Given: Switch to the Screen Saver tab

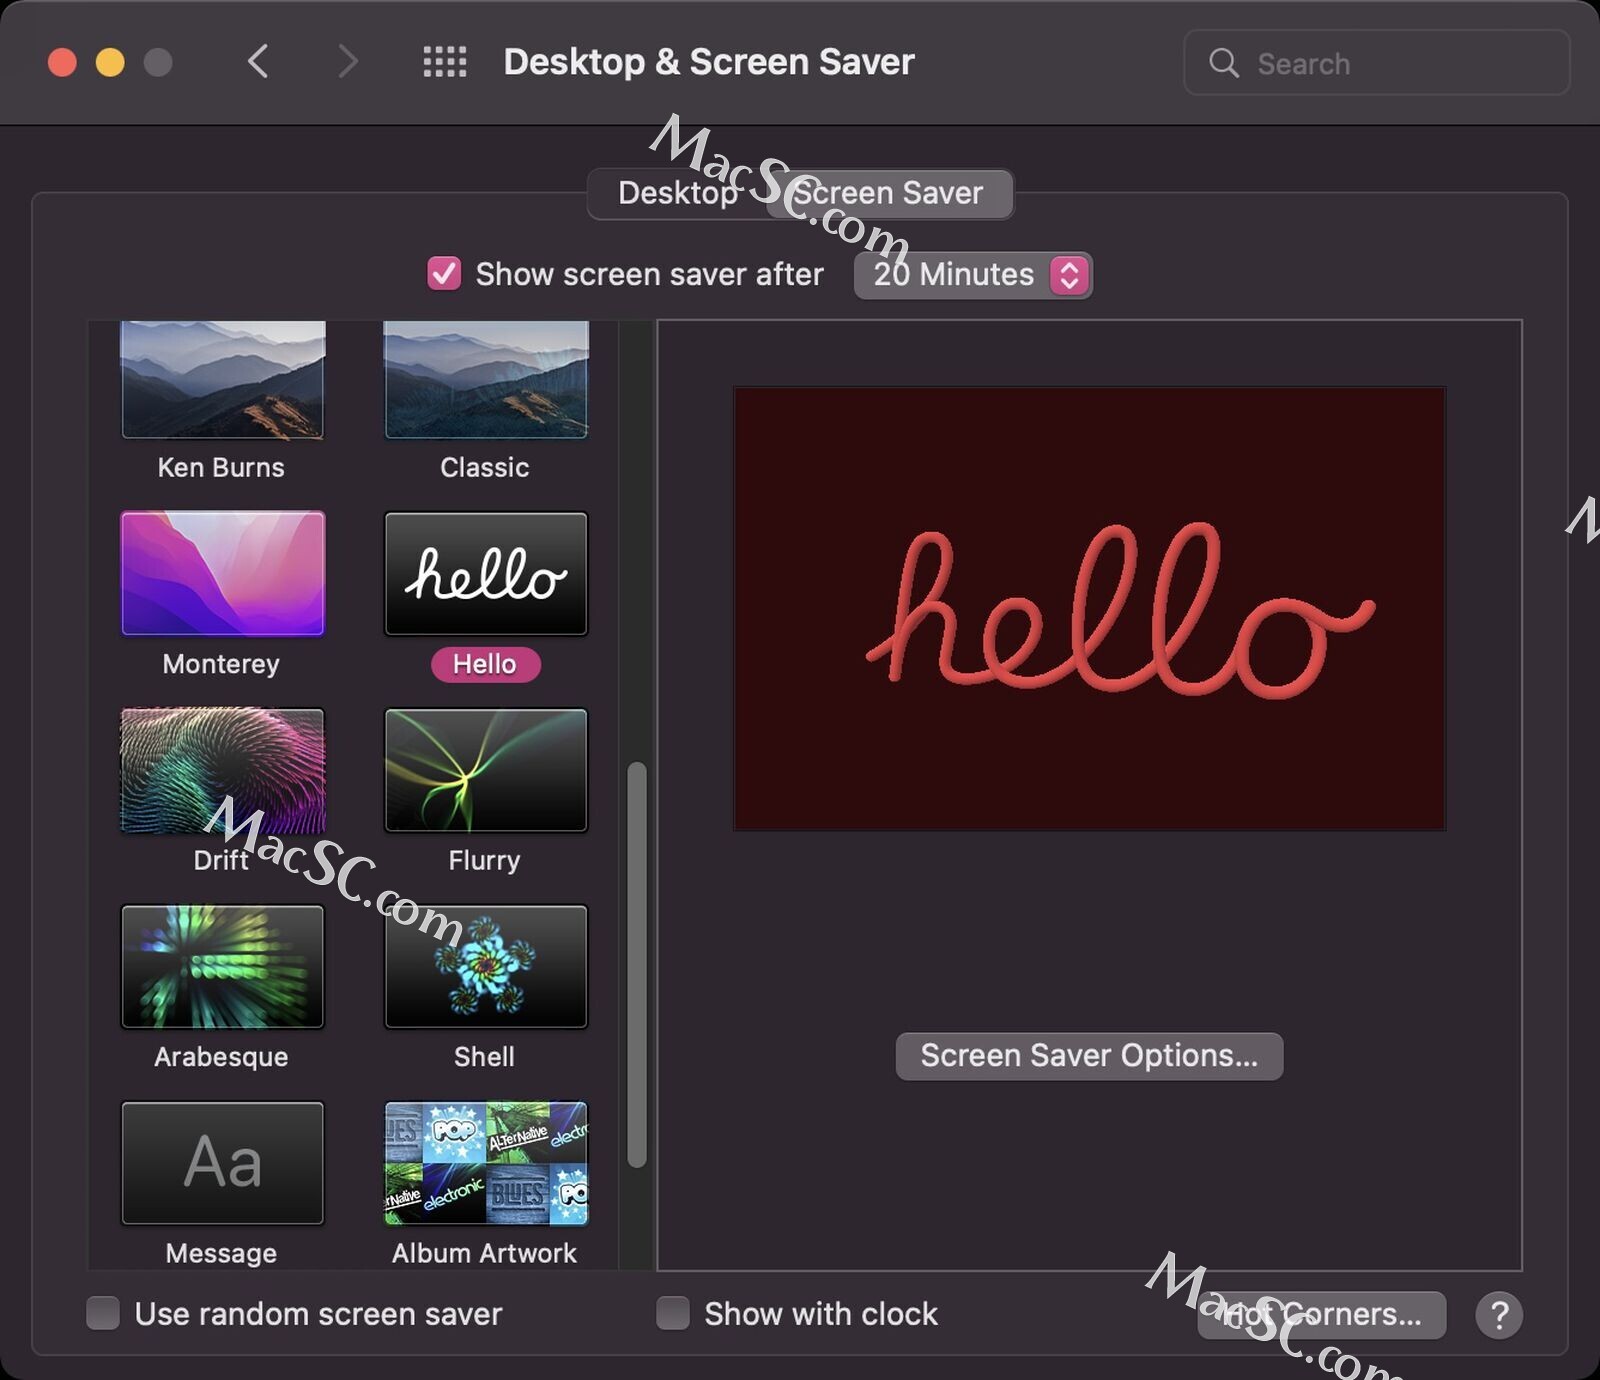Looking at the screenshot, I should [x=889, y=193].
